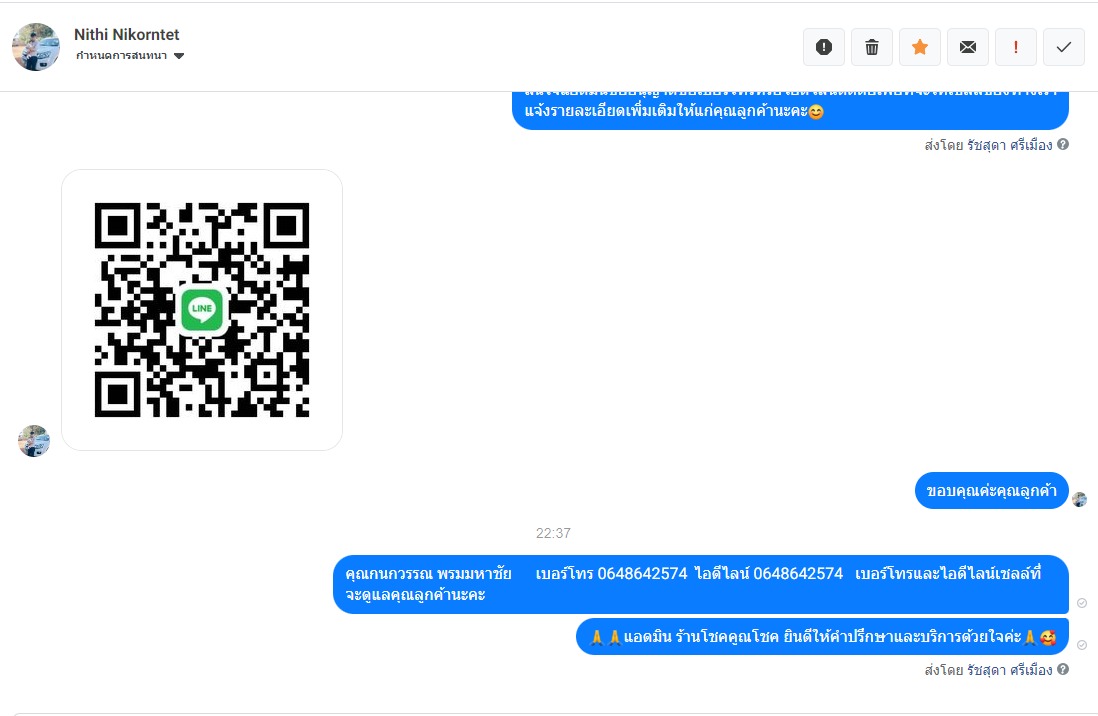Viewport: 1098px width, 716px height.
Task: Click delivered check beside phone number message
Action: [1082, 603]
